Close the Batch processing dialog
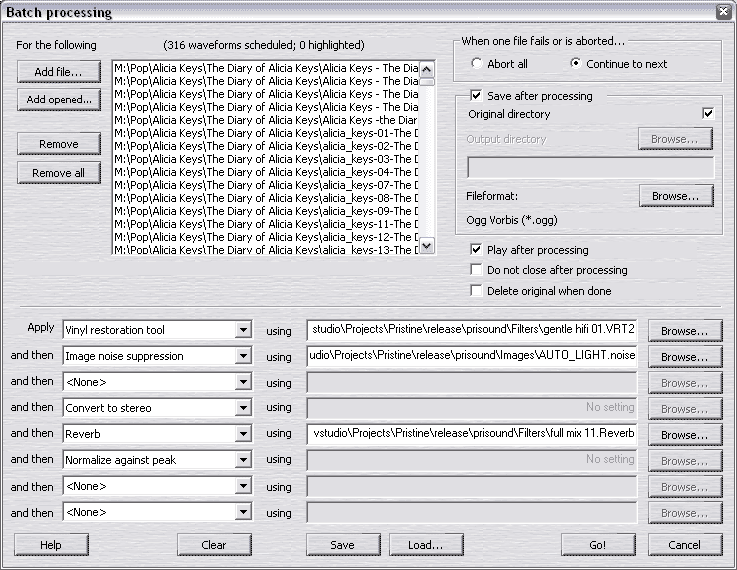 724,11
